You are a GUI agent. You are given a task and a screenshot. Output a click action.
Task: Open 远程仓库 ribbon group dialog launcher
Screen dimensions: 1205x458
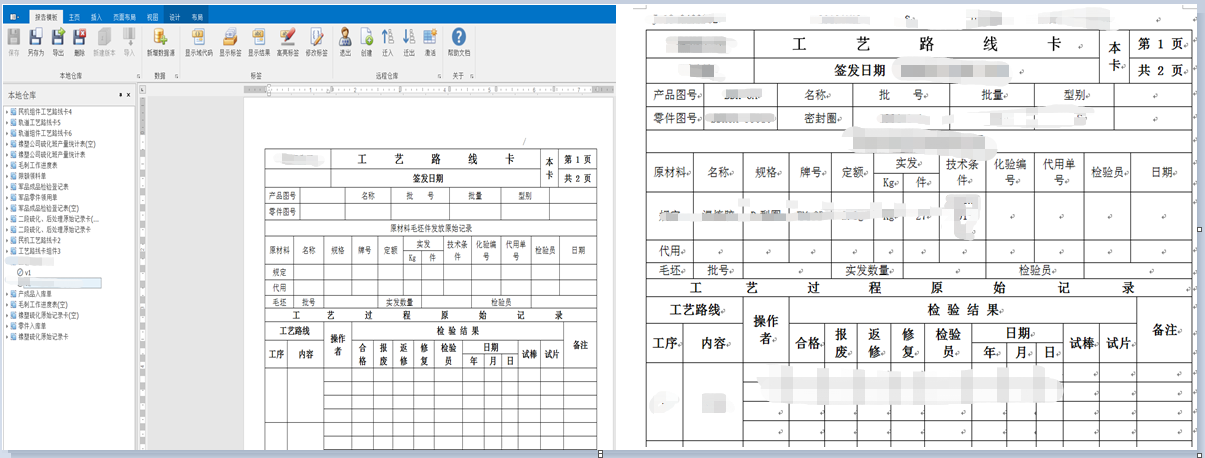(440, 76)
